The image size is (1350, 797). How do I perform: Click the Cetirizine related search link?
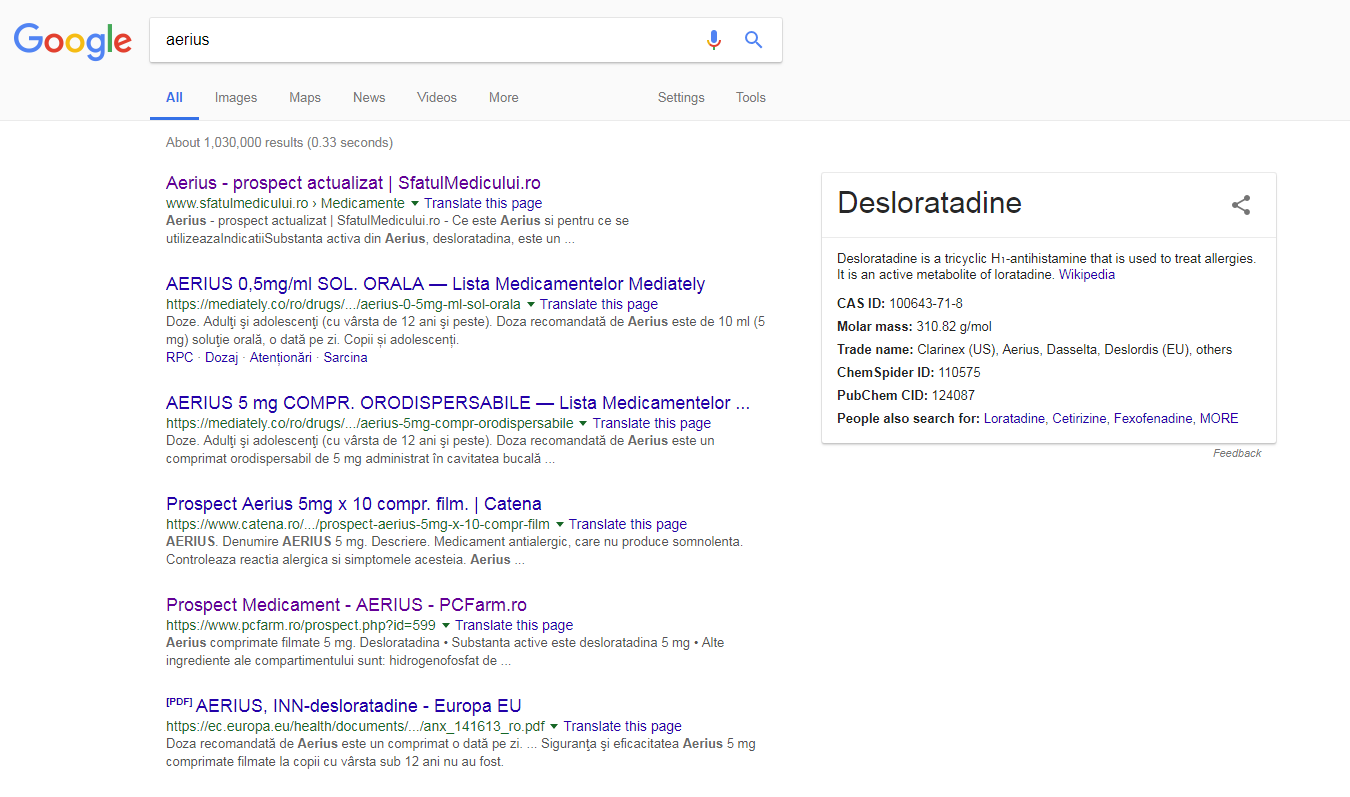(1079, 419)
